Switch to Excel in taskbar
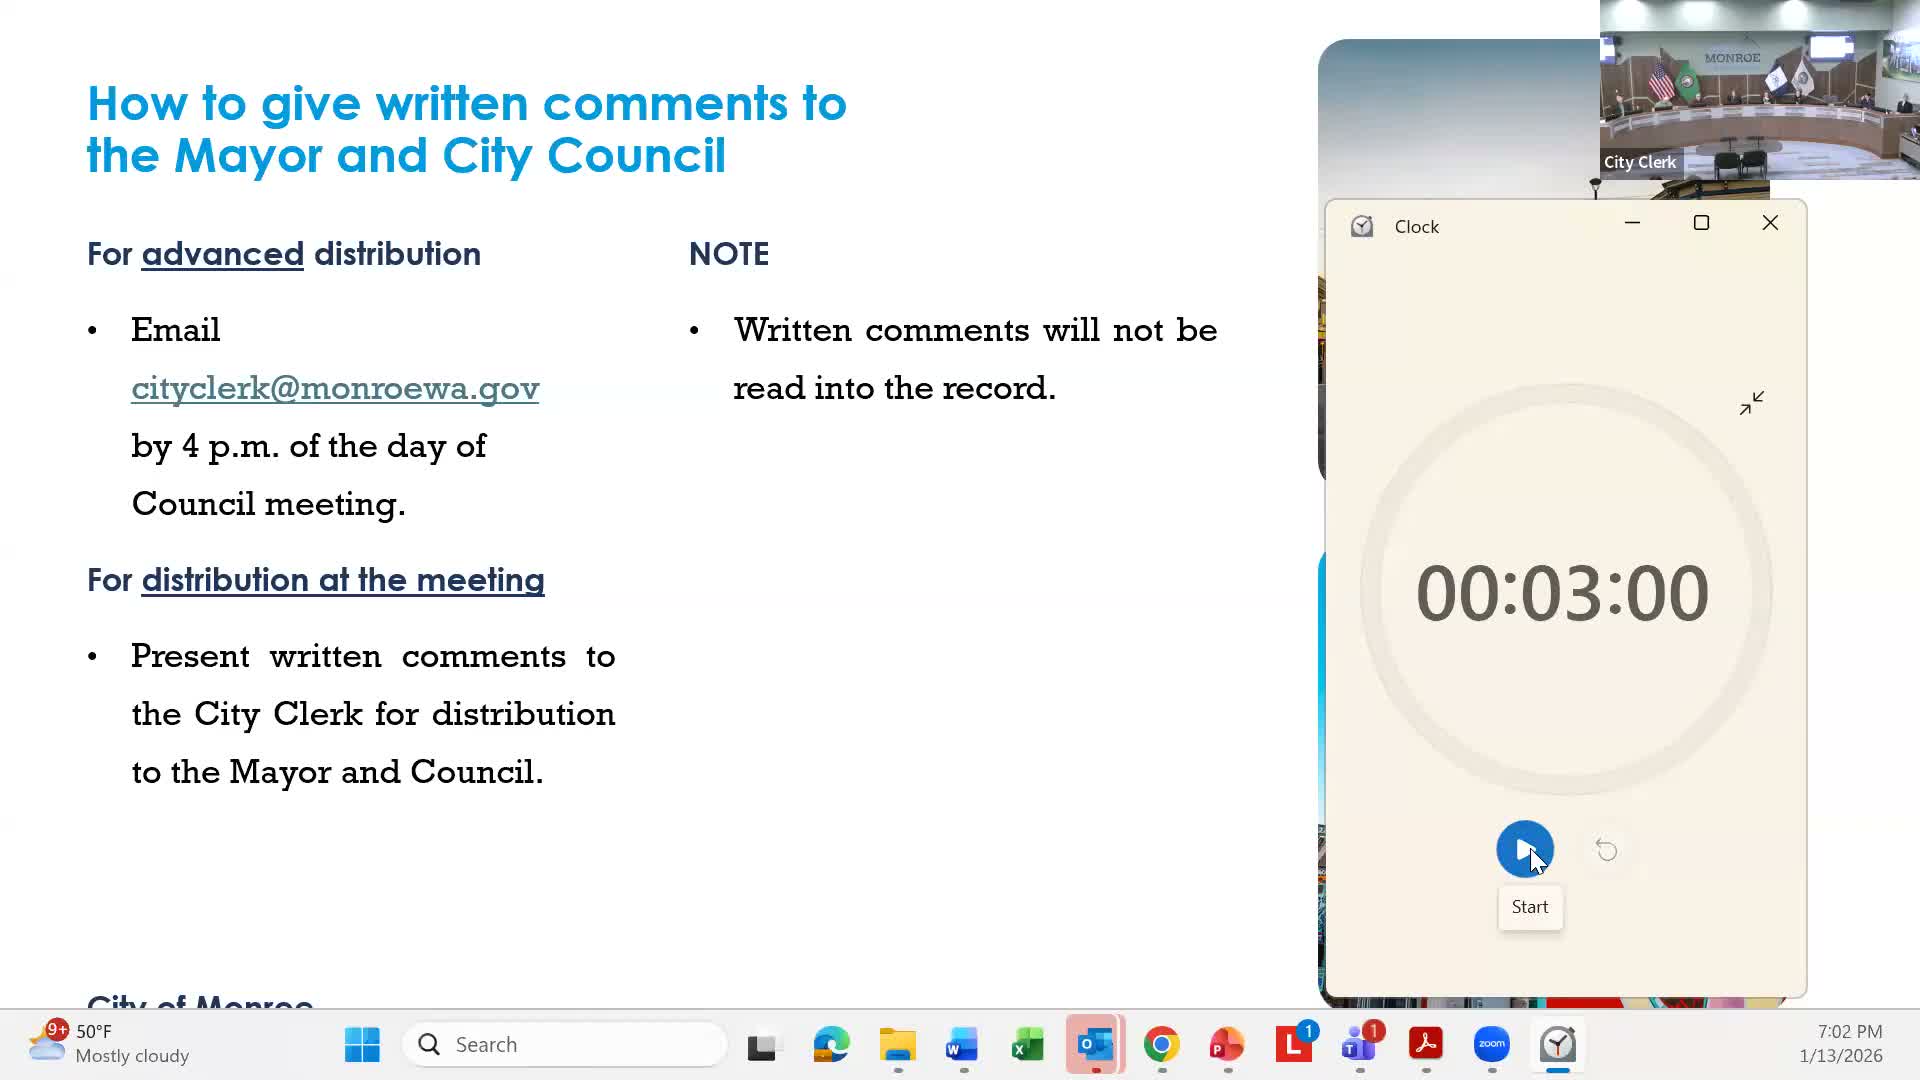 pyautogui.click(x=1027, y=1044)
